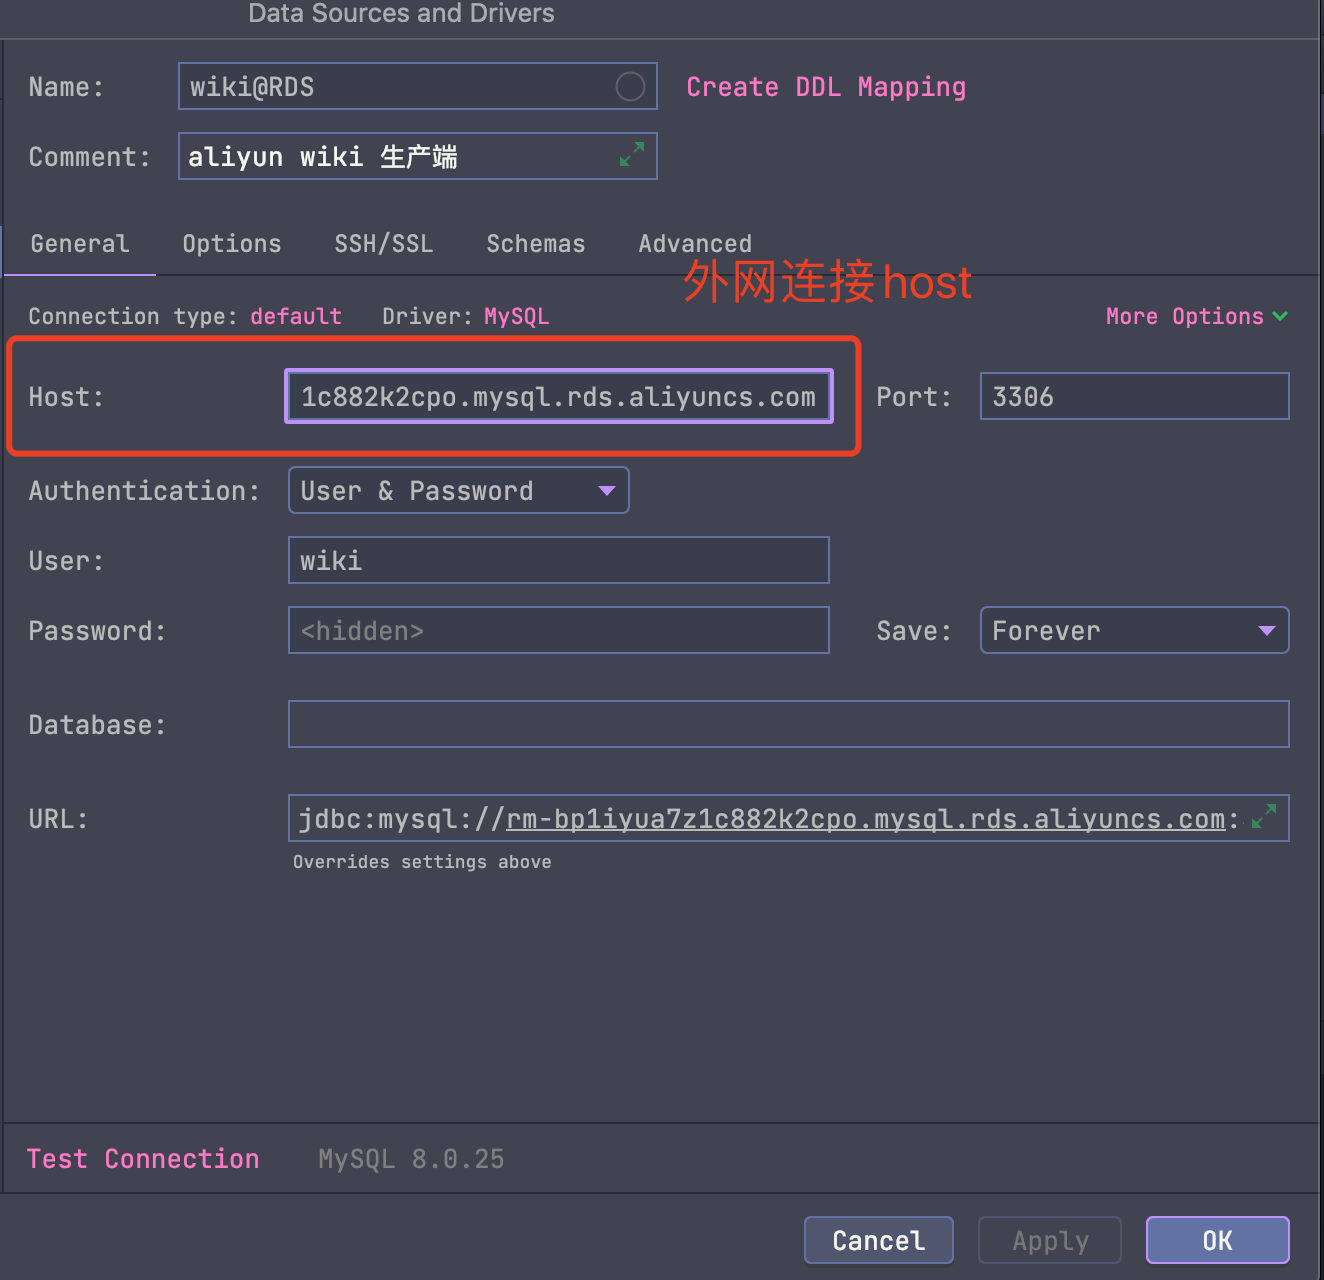Expand the Comment field editor
Screen dimensions: 1324x1280
pyautogui.click(x=632, y=154)
